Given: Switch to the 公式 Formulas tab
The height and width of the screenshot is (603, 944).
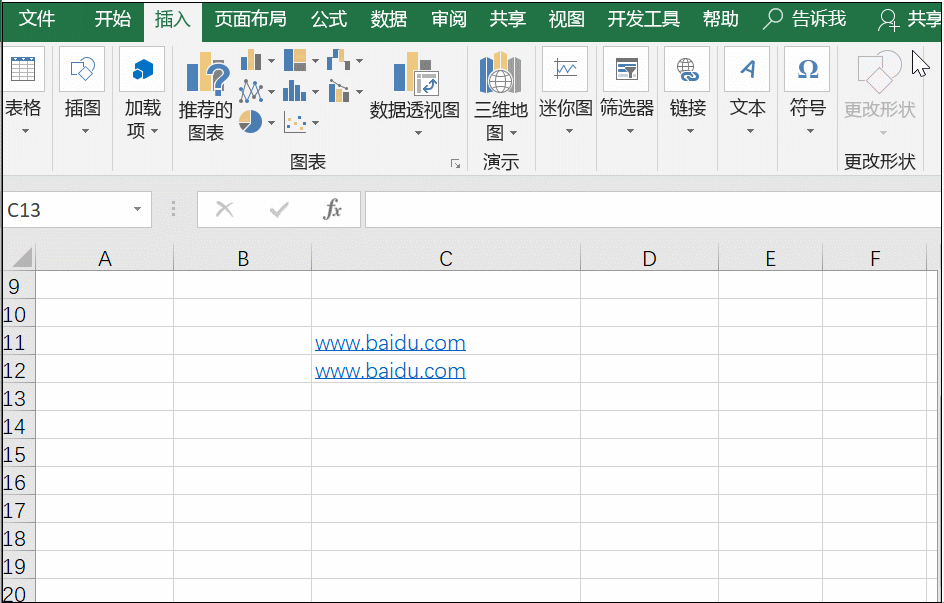Looking at the screenshot, I should pyautogui.click(x=329, y=19).
